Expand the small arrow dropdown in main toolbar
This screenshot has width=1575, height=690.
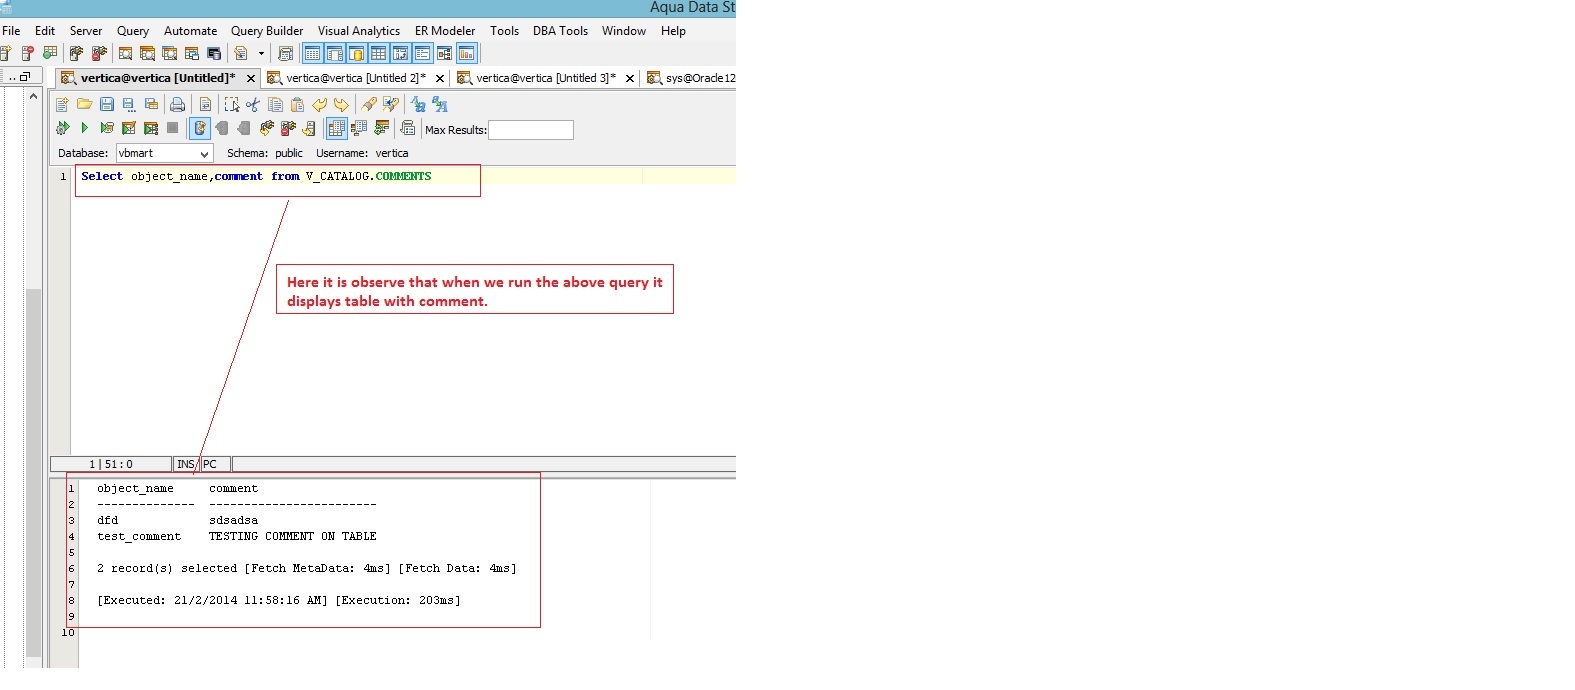pos(261,53)
